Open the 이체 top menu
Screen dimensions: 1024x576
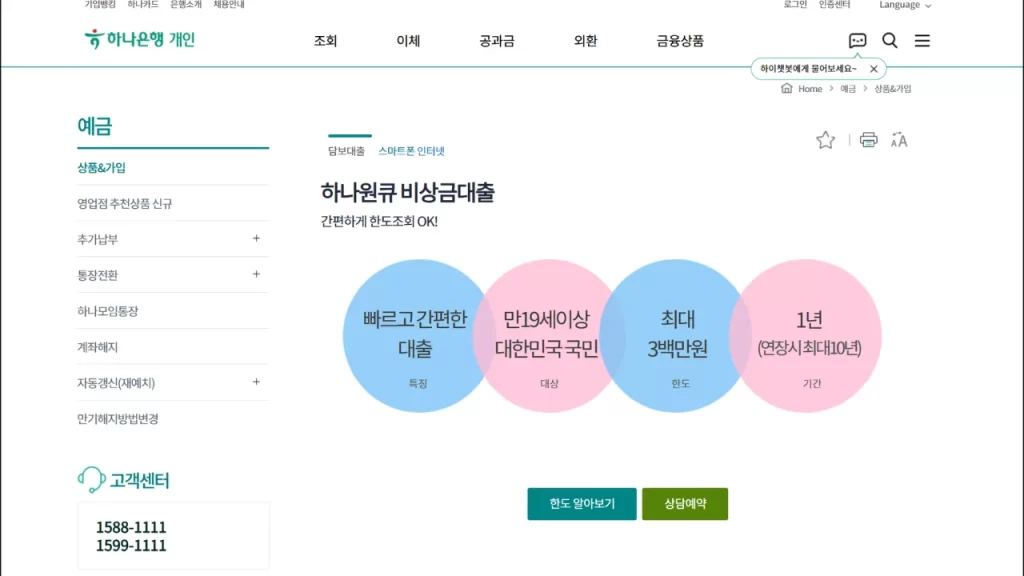[408, 40]
